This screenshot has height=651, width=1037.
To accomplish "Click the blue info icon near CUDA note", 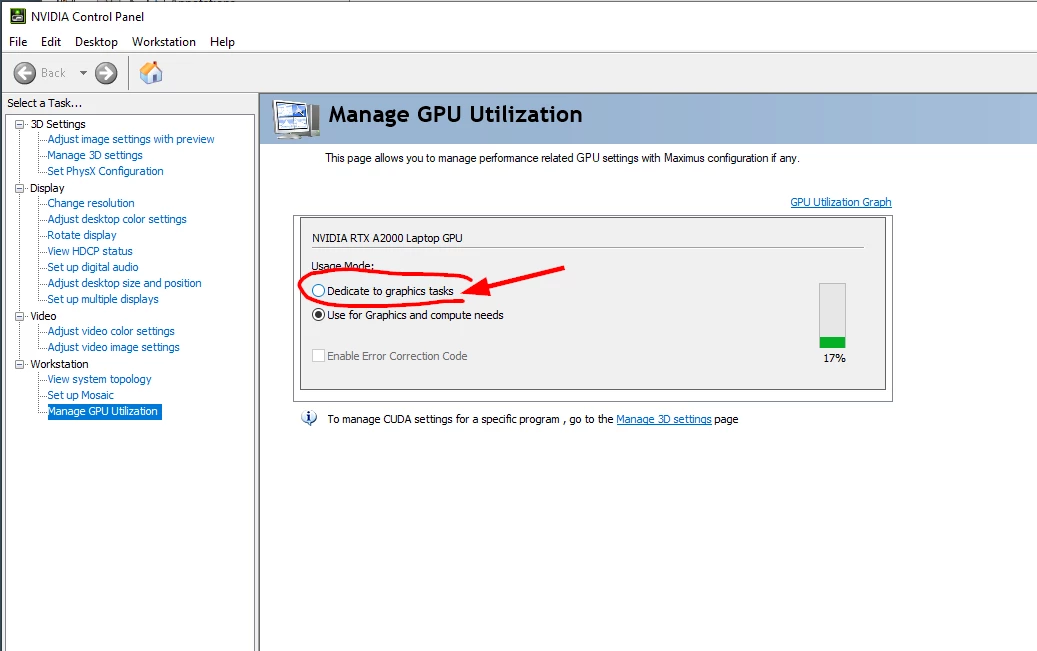I will (309, 418).
